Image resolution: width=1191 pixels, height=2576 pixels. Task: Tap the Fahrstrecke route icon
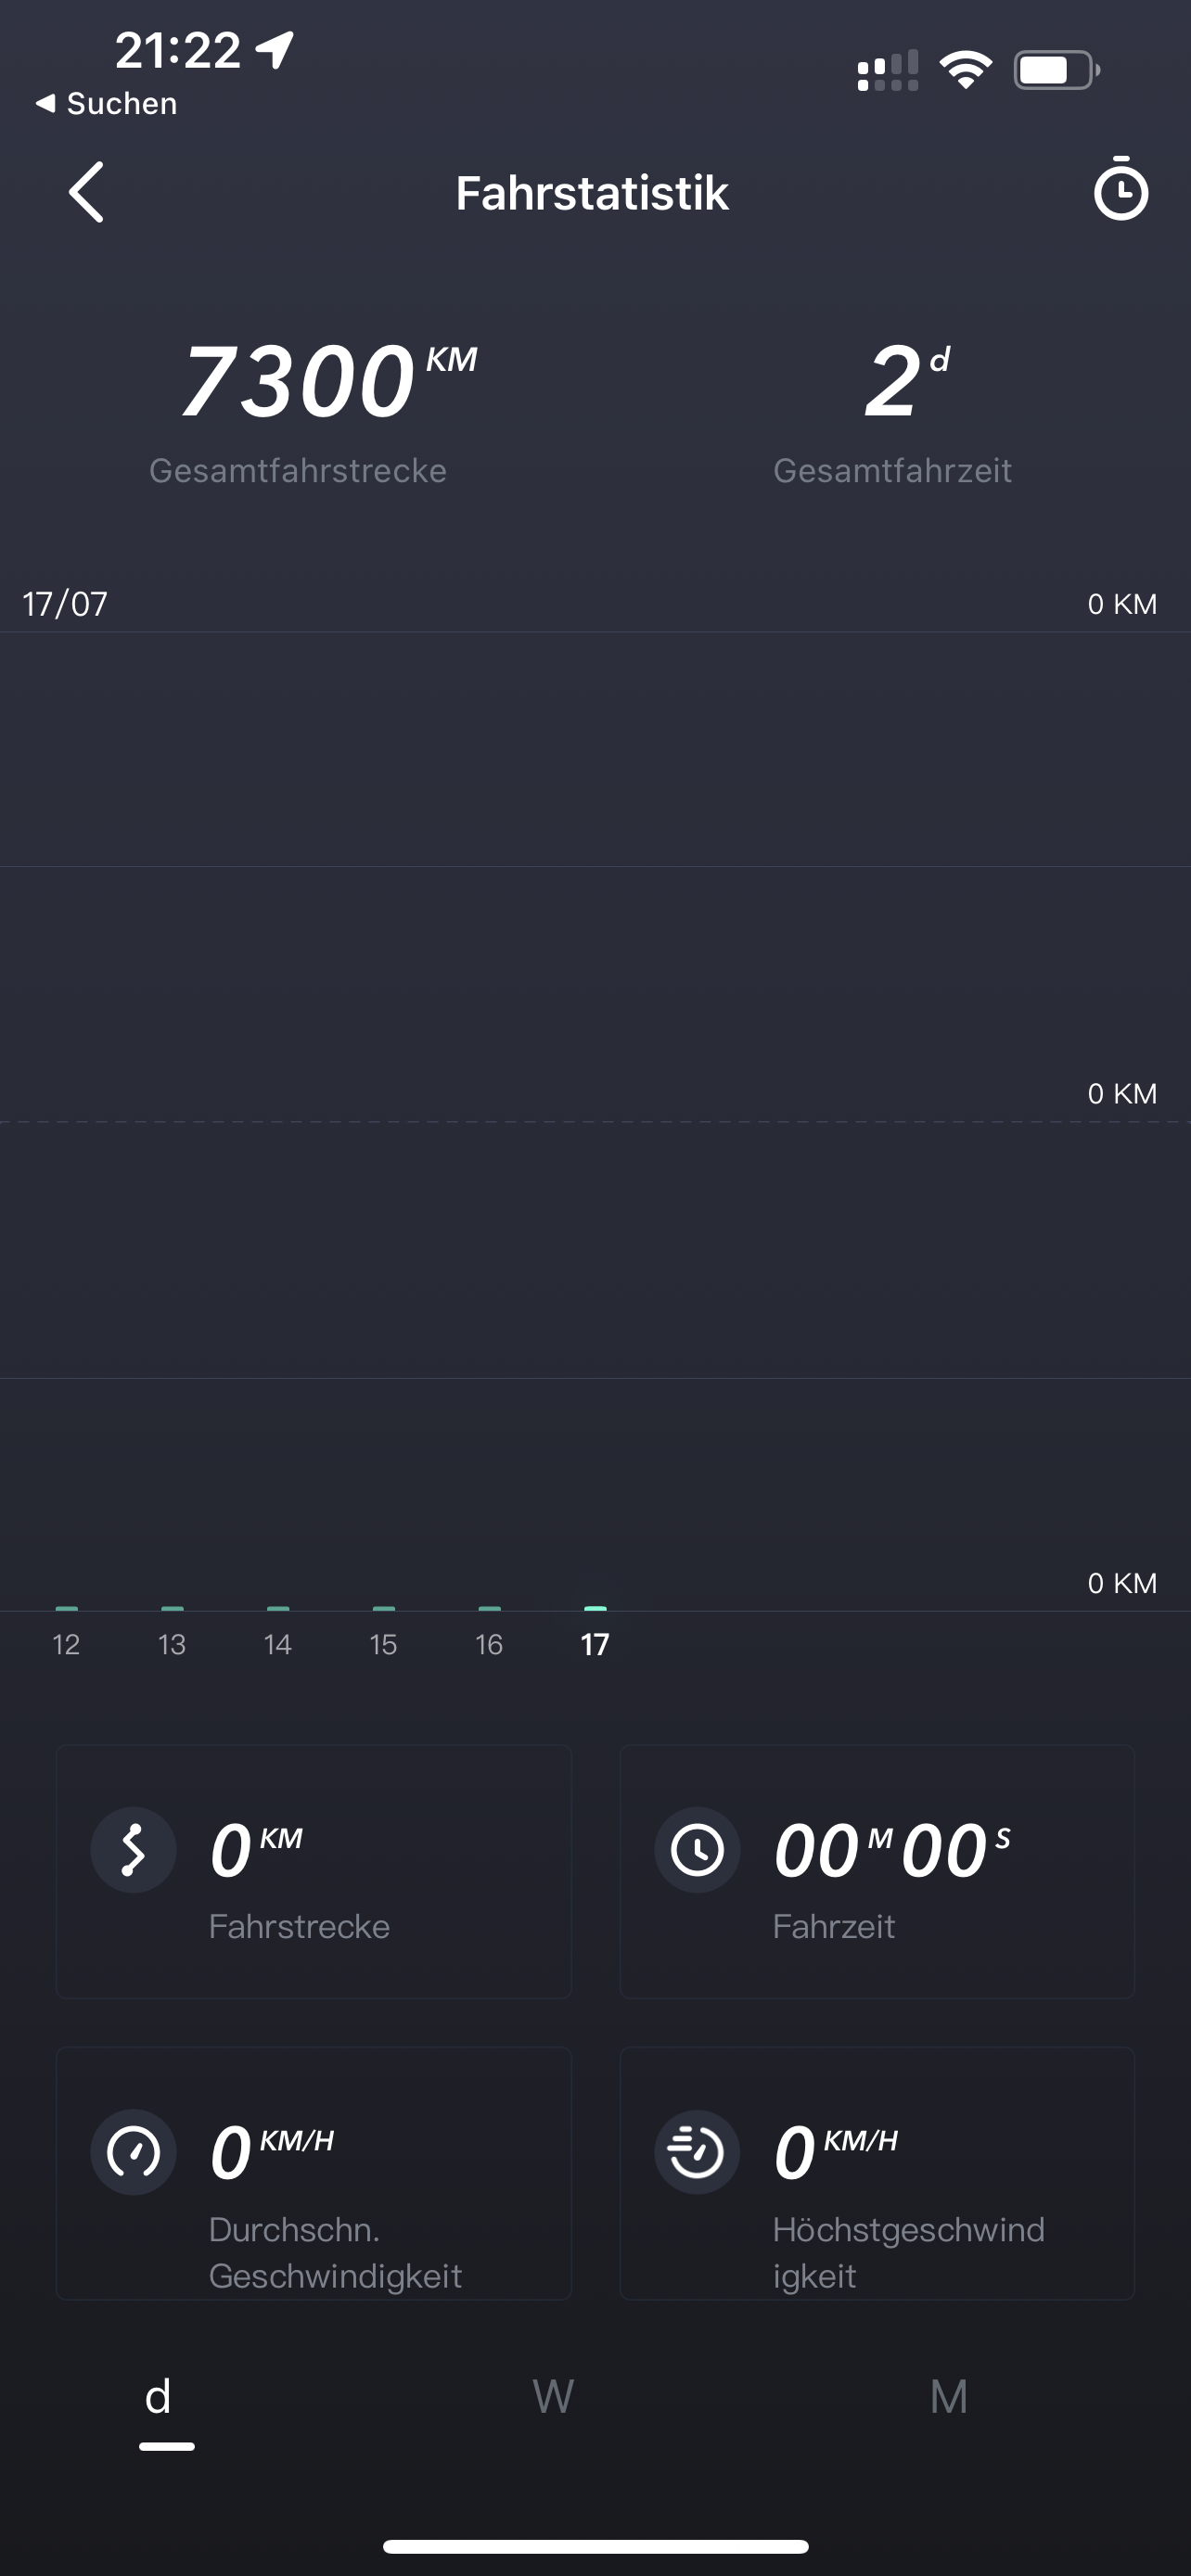pos(133,1850)
